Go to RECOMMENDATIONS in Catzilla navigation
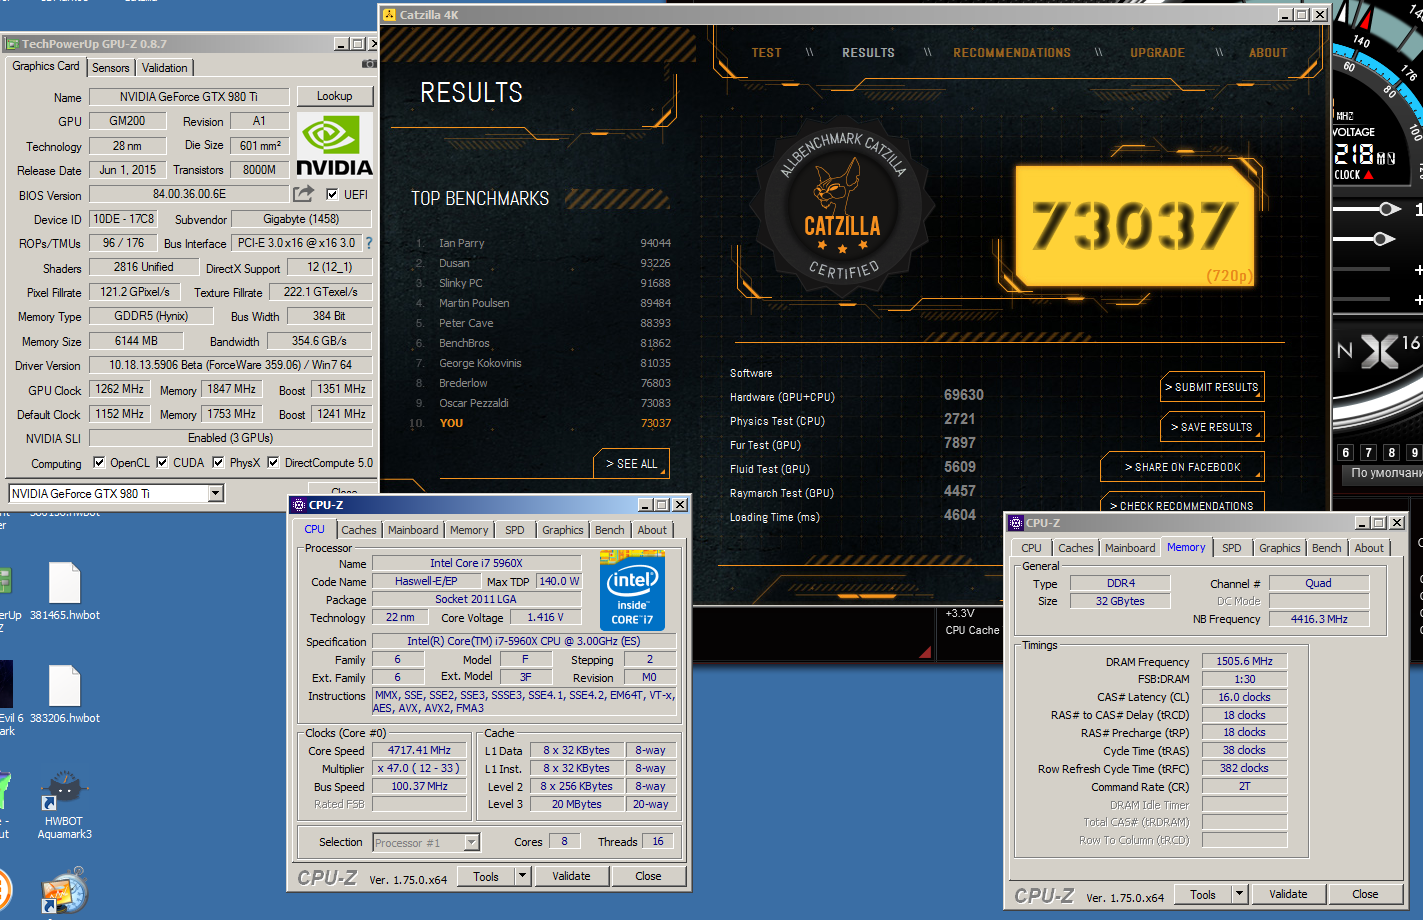This screenshot has height=920, width=1423. pos(1012,53)
